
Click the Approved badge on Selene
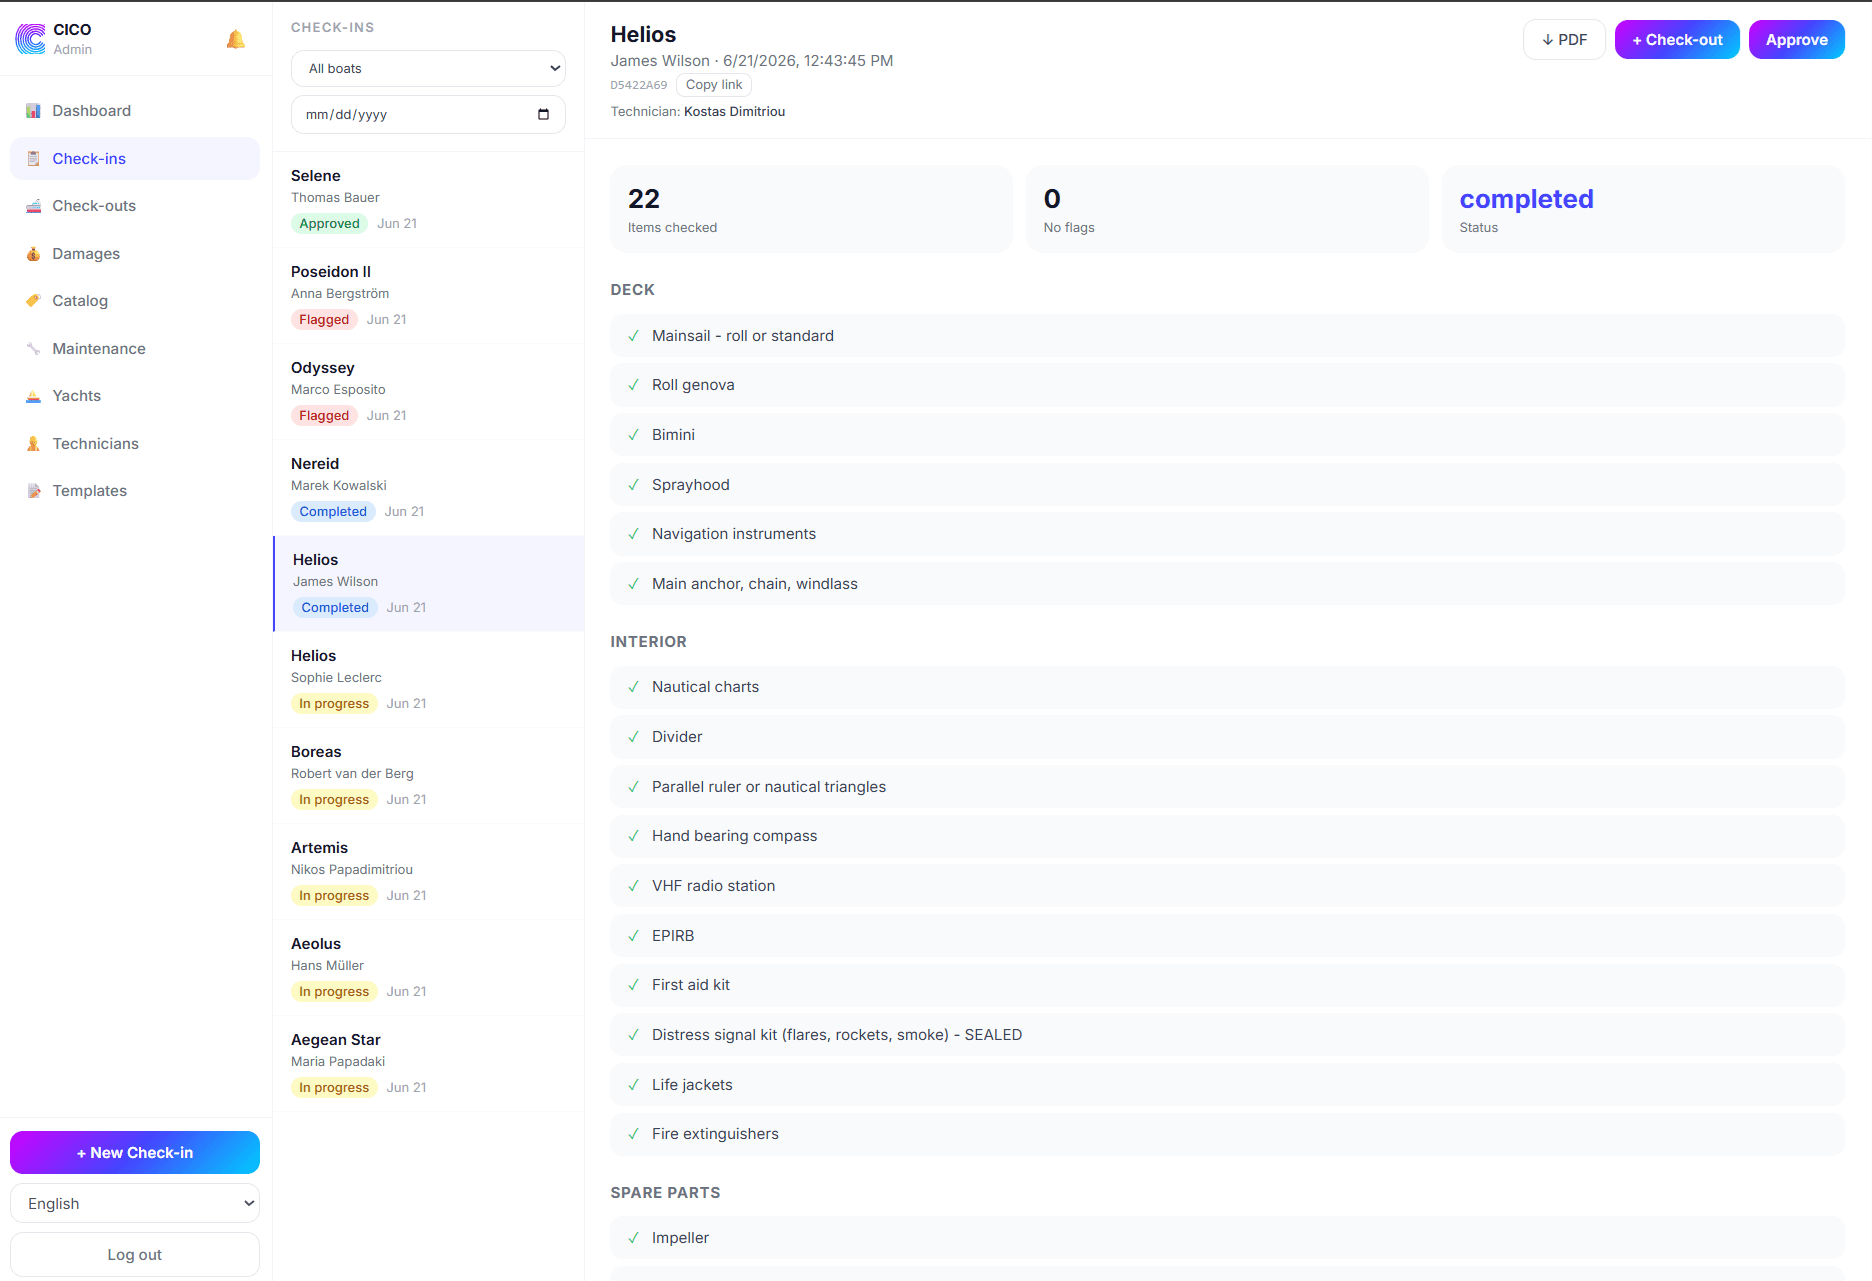click(329, 224)
